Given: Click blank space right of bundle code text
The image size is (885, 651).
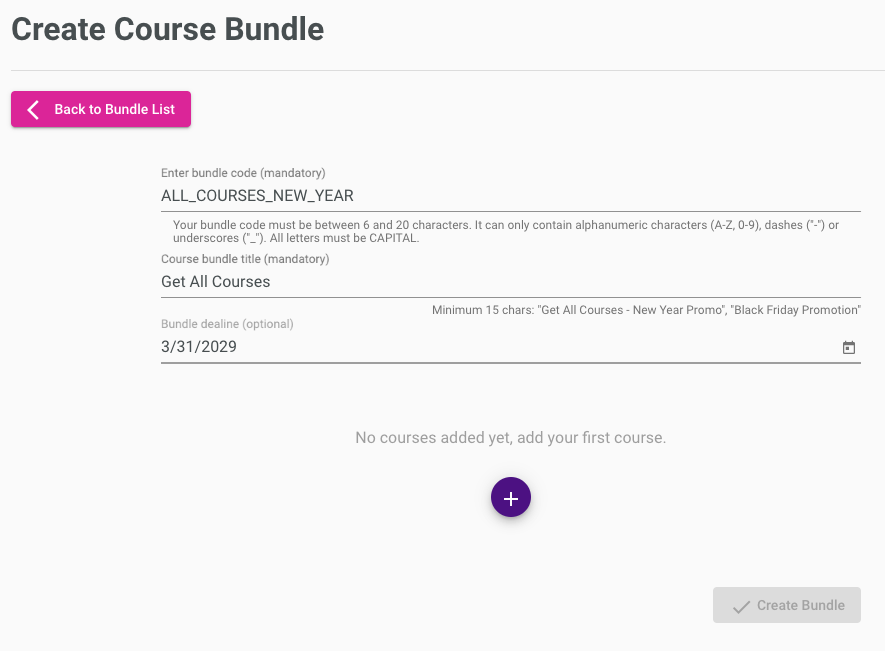Looking at the screenshot, I should (607, 196).
